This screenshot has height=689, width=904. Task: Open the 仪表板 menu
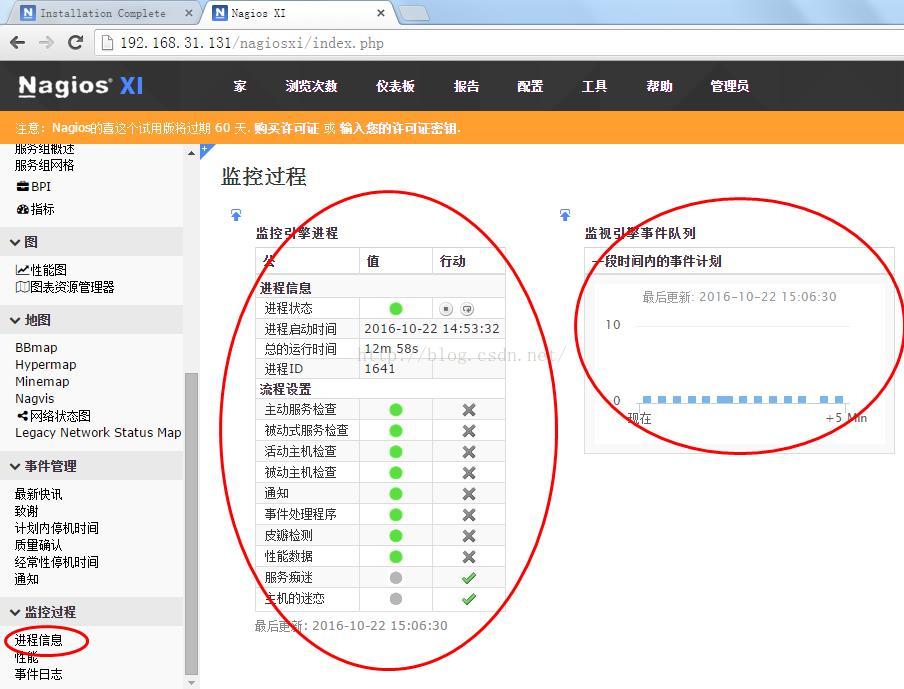pos(396,86)
